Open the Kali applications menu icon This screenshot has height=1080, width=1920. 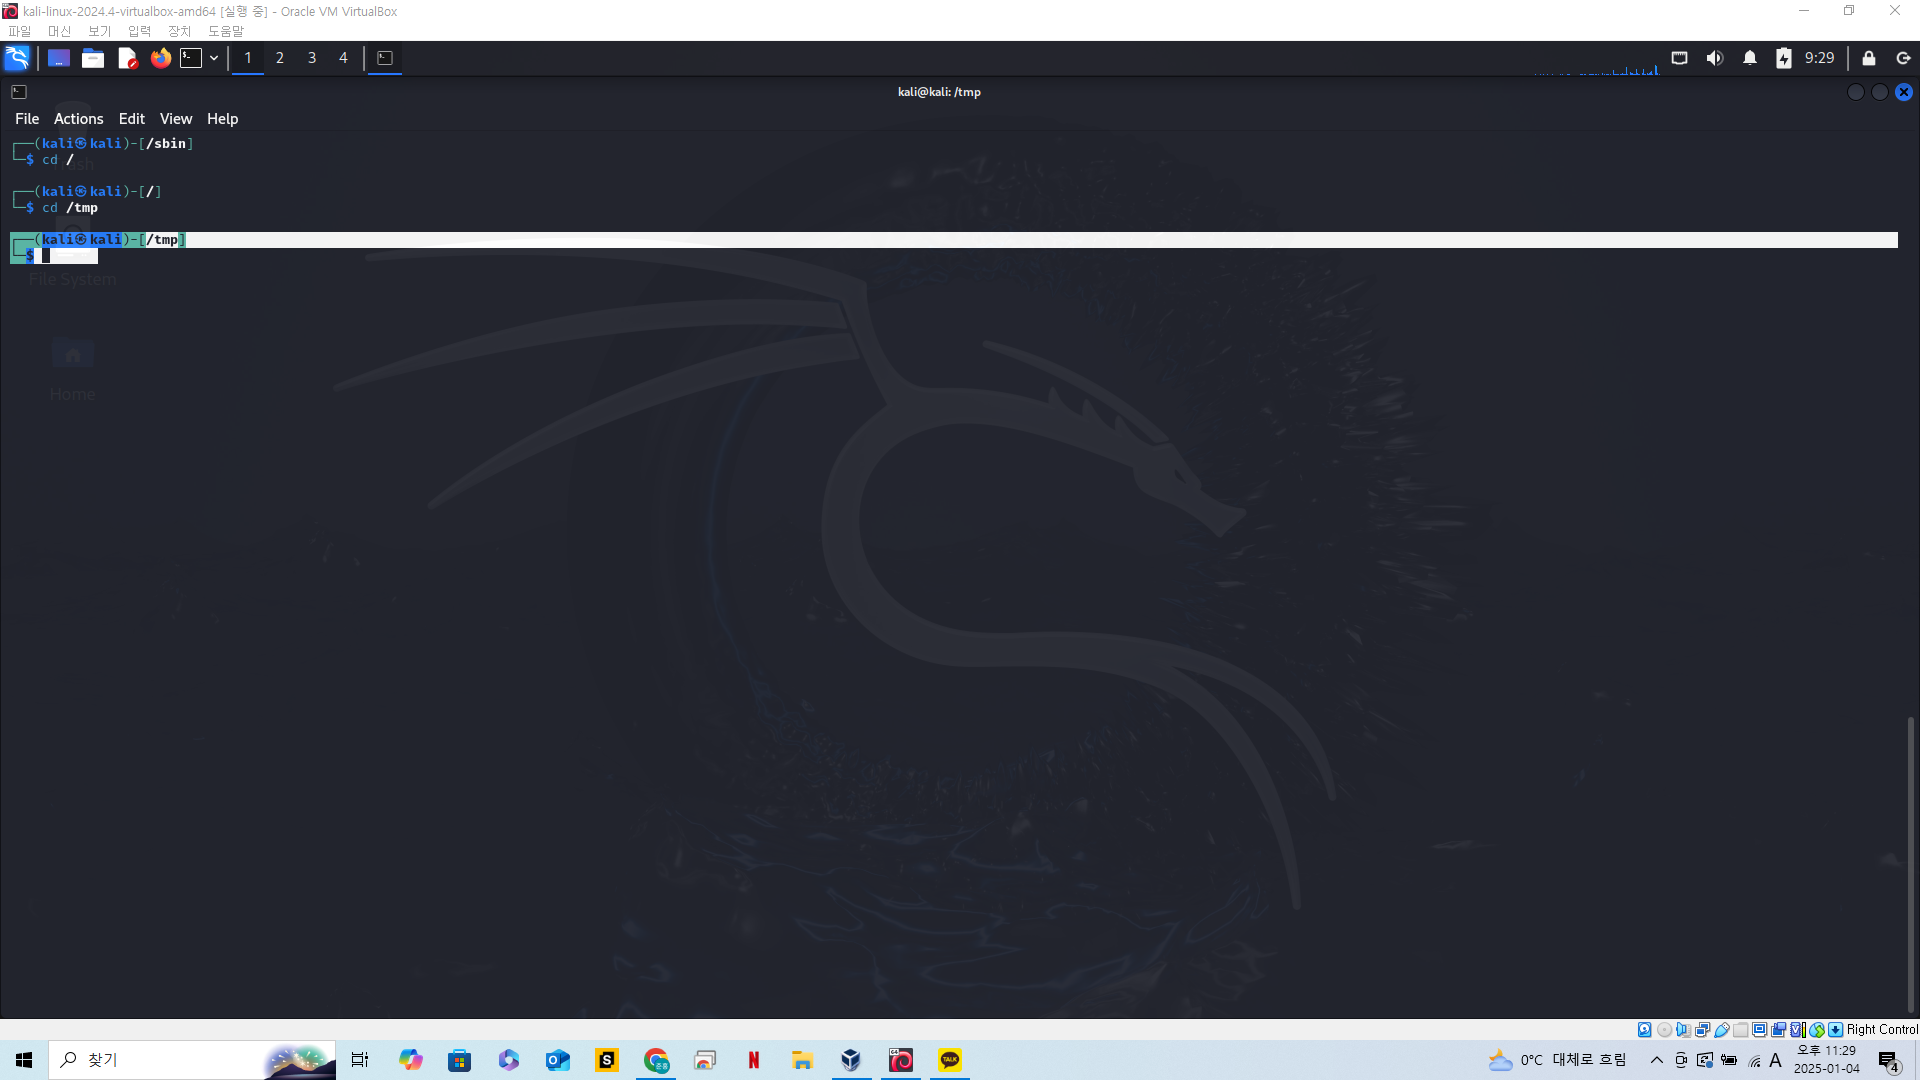click(x=17, y=58)
